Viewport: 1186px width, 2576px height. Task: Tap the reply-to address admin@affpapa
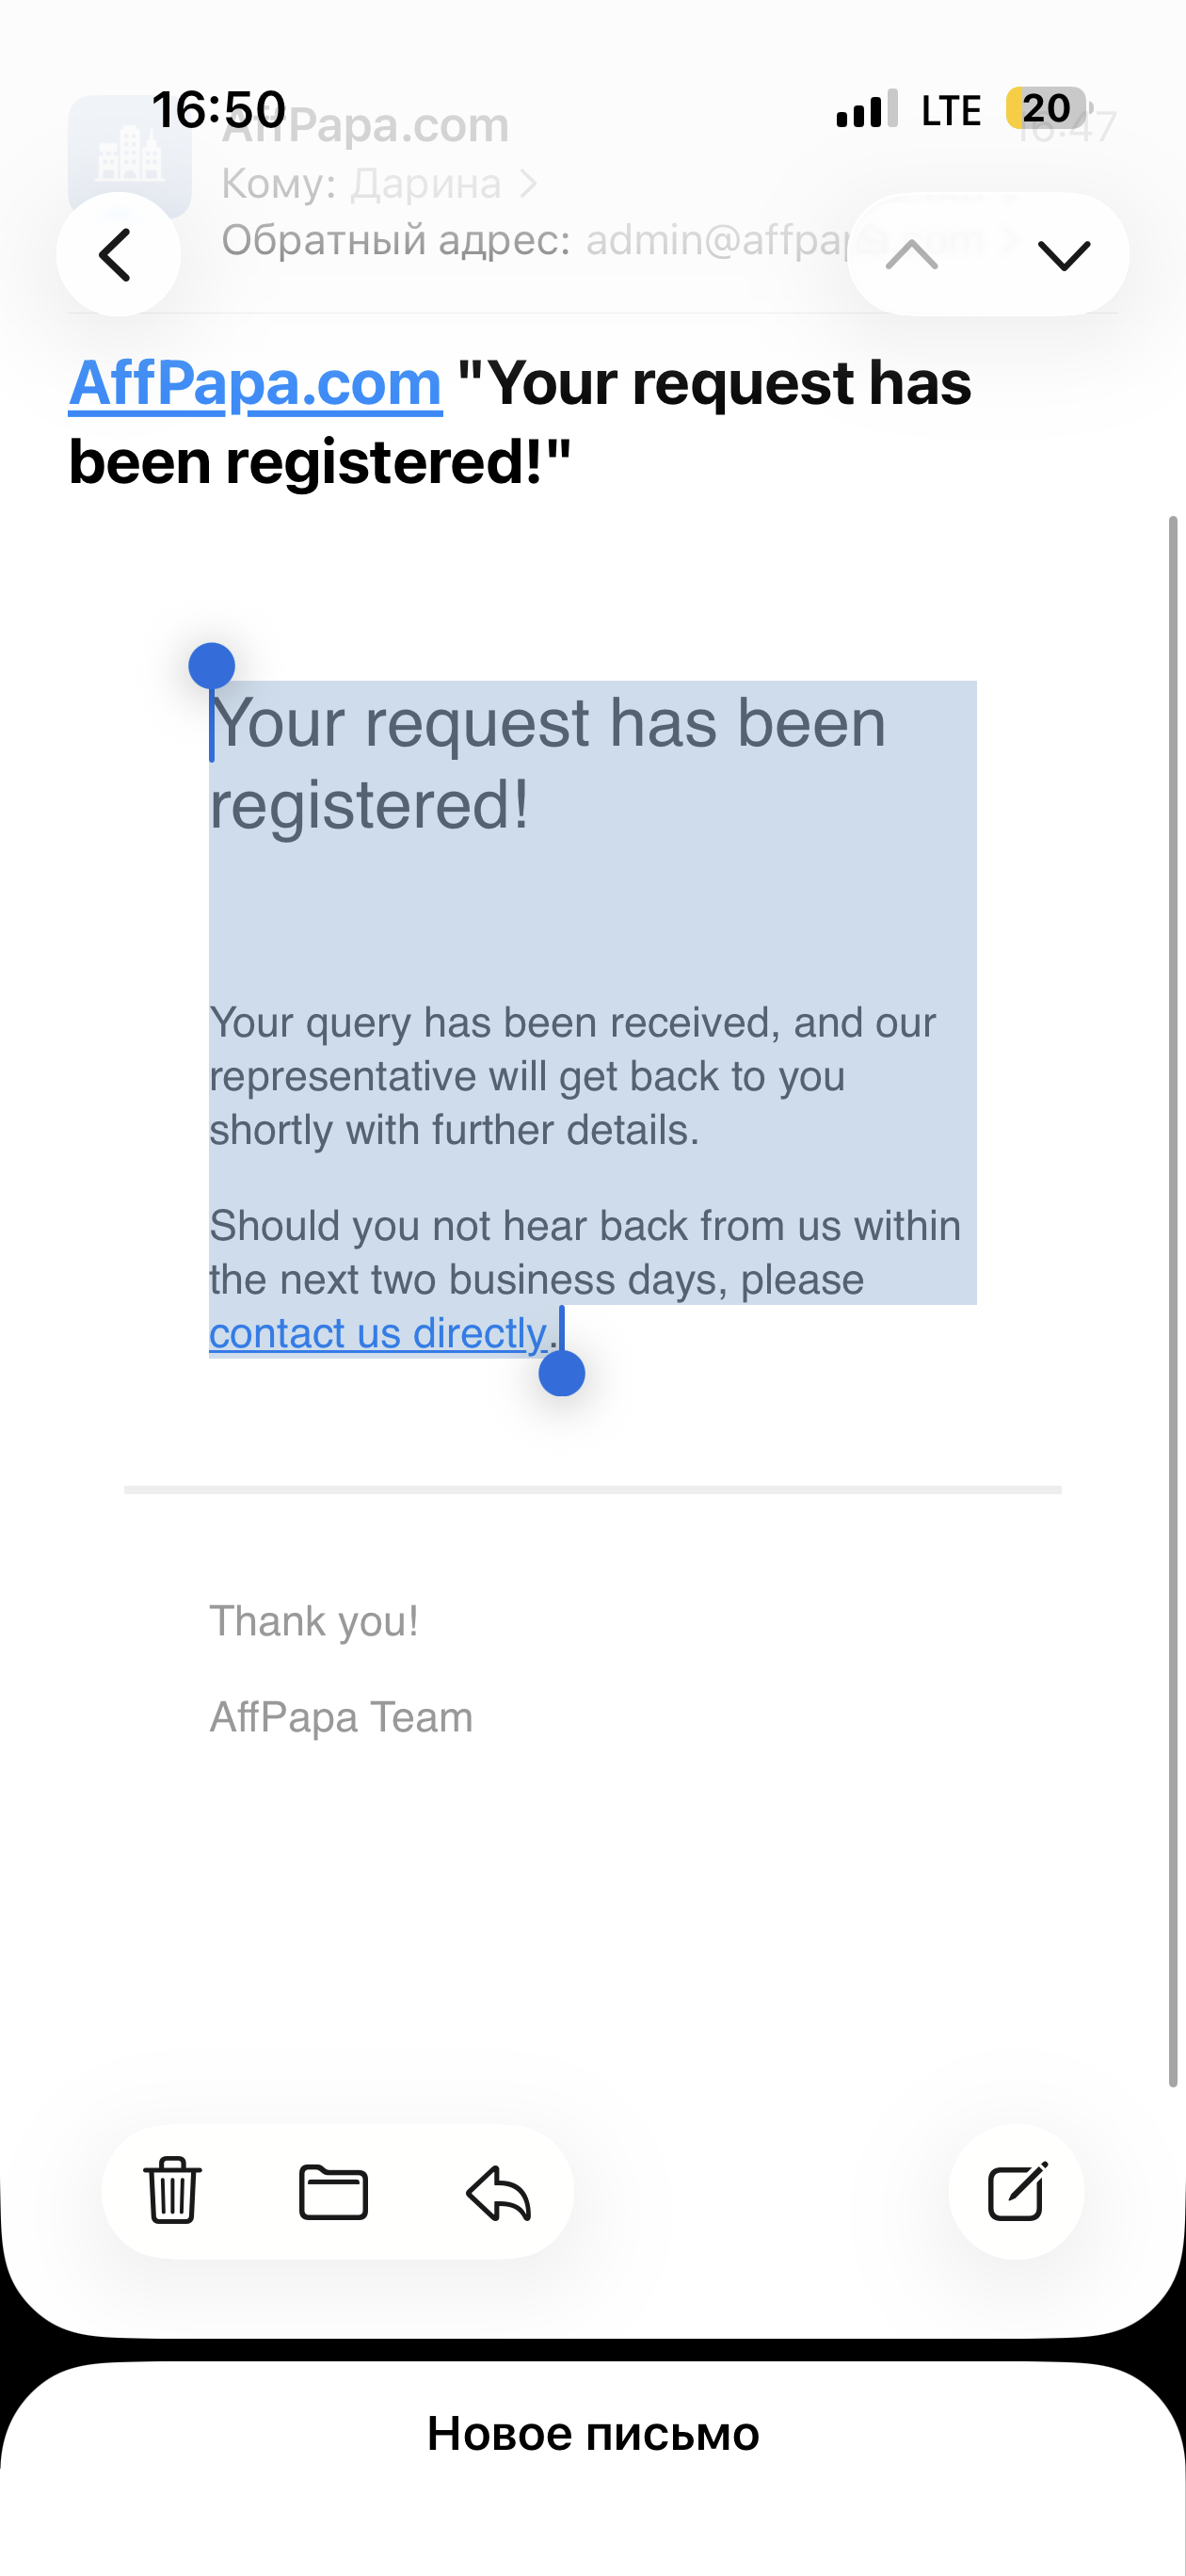[x=715, y=240]
